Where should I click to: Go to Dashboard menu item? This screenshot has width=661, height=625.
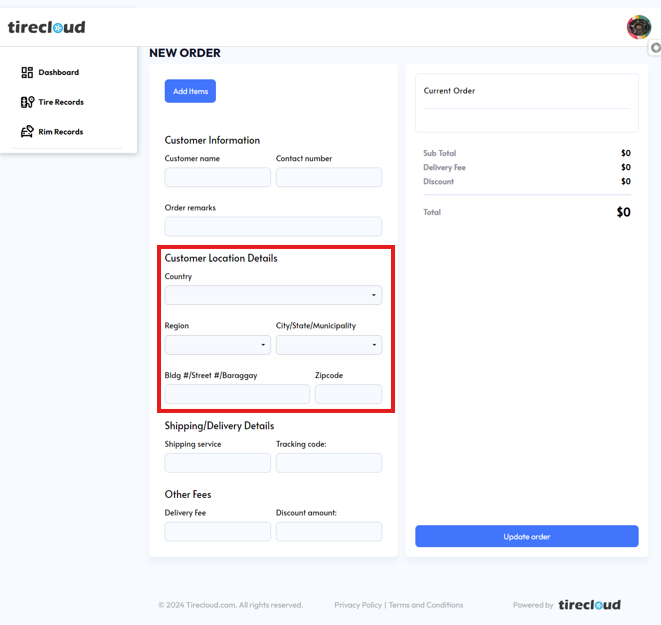click(58, 72)
